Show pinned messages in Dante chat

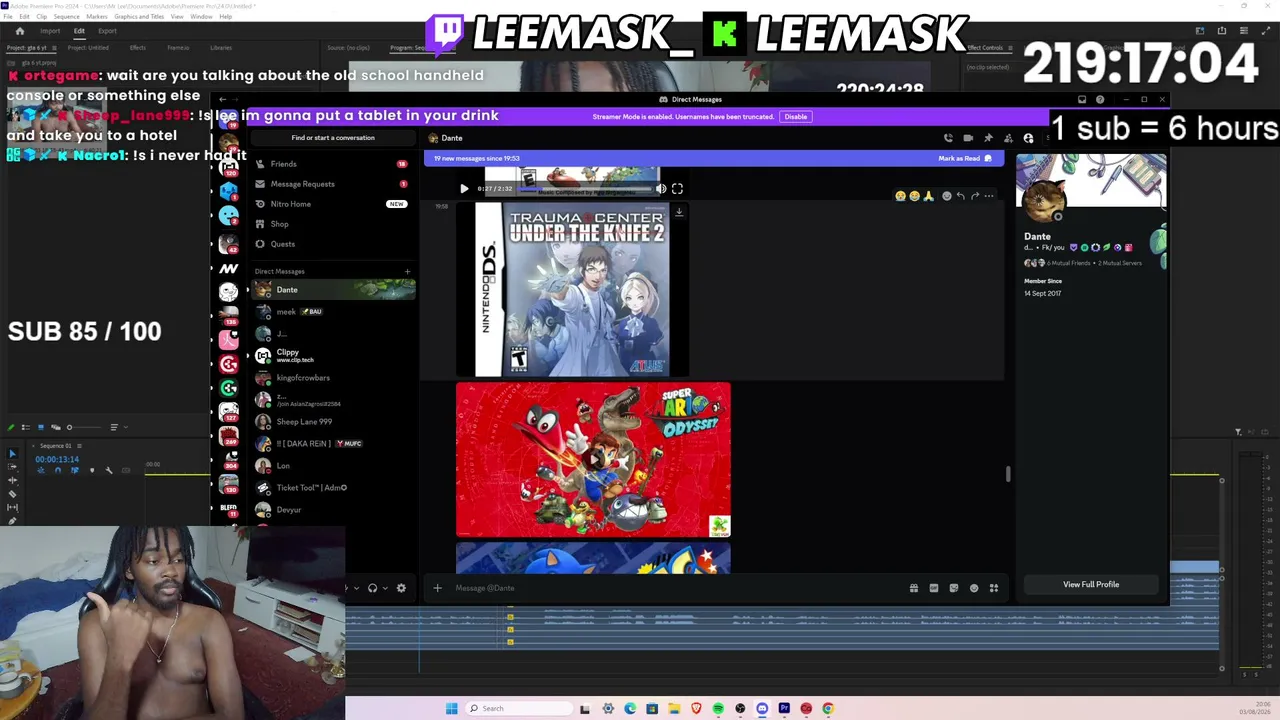988,138
